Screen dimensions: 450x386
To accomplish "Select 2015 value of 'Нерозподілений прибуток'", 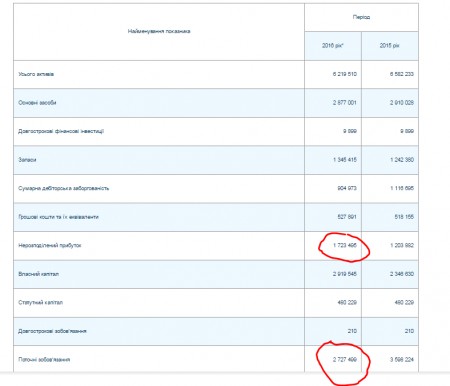I will point(402,245).
